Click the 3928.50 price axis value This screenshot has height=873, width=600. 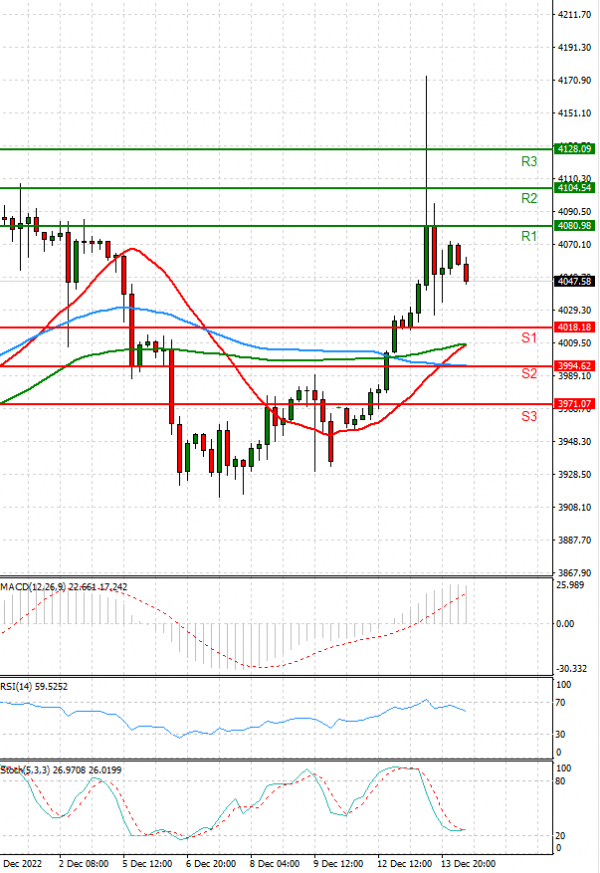point(574,474)
